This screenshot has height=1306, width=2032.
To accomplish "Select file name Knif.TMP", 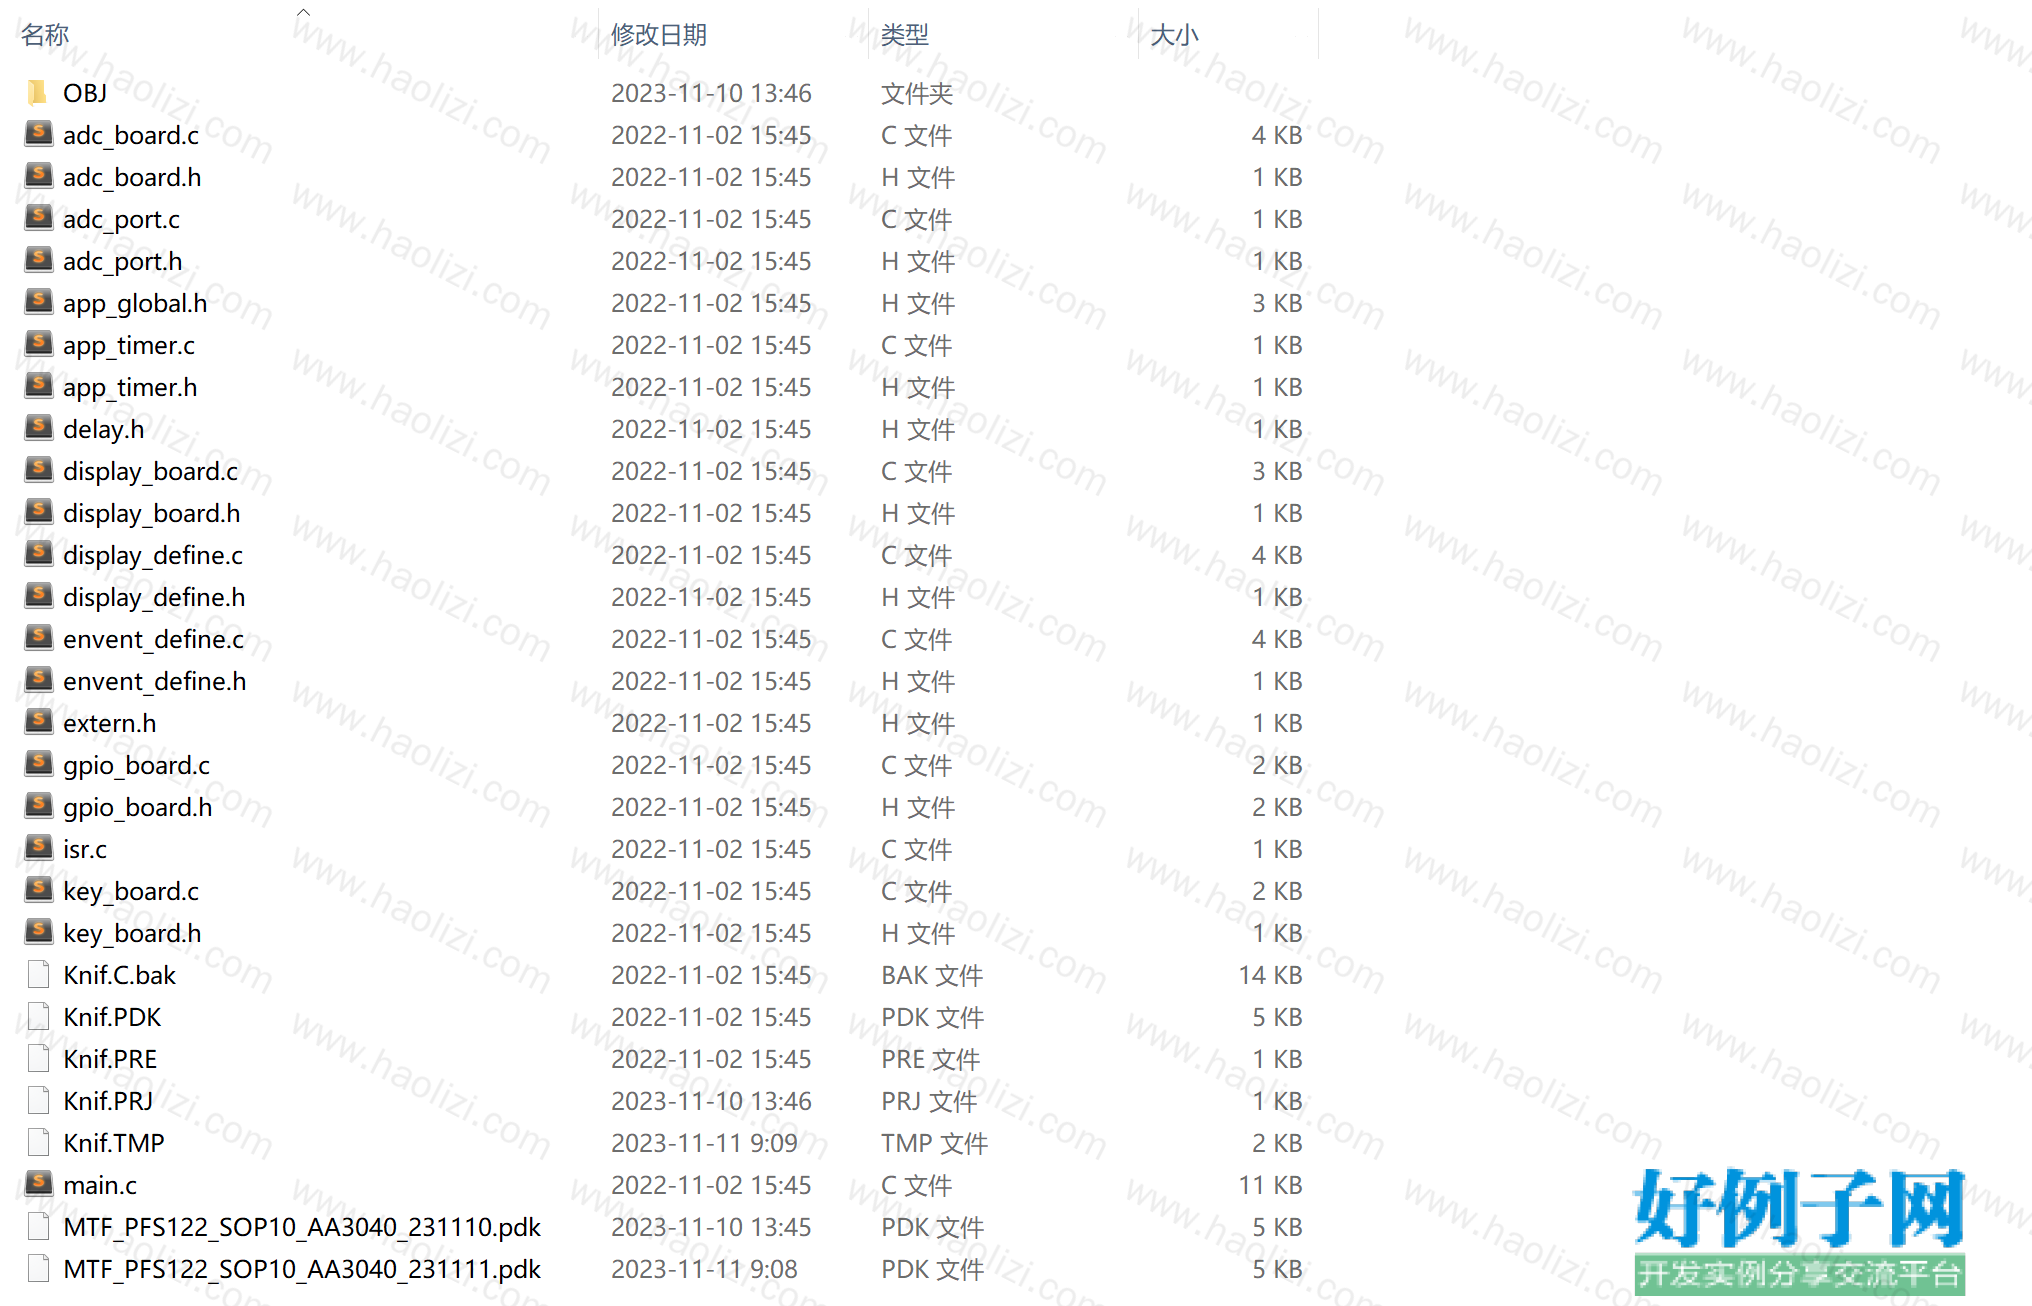I will point(114,1143).
